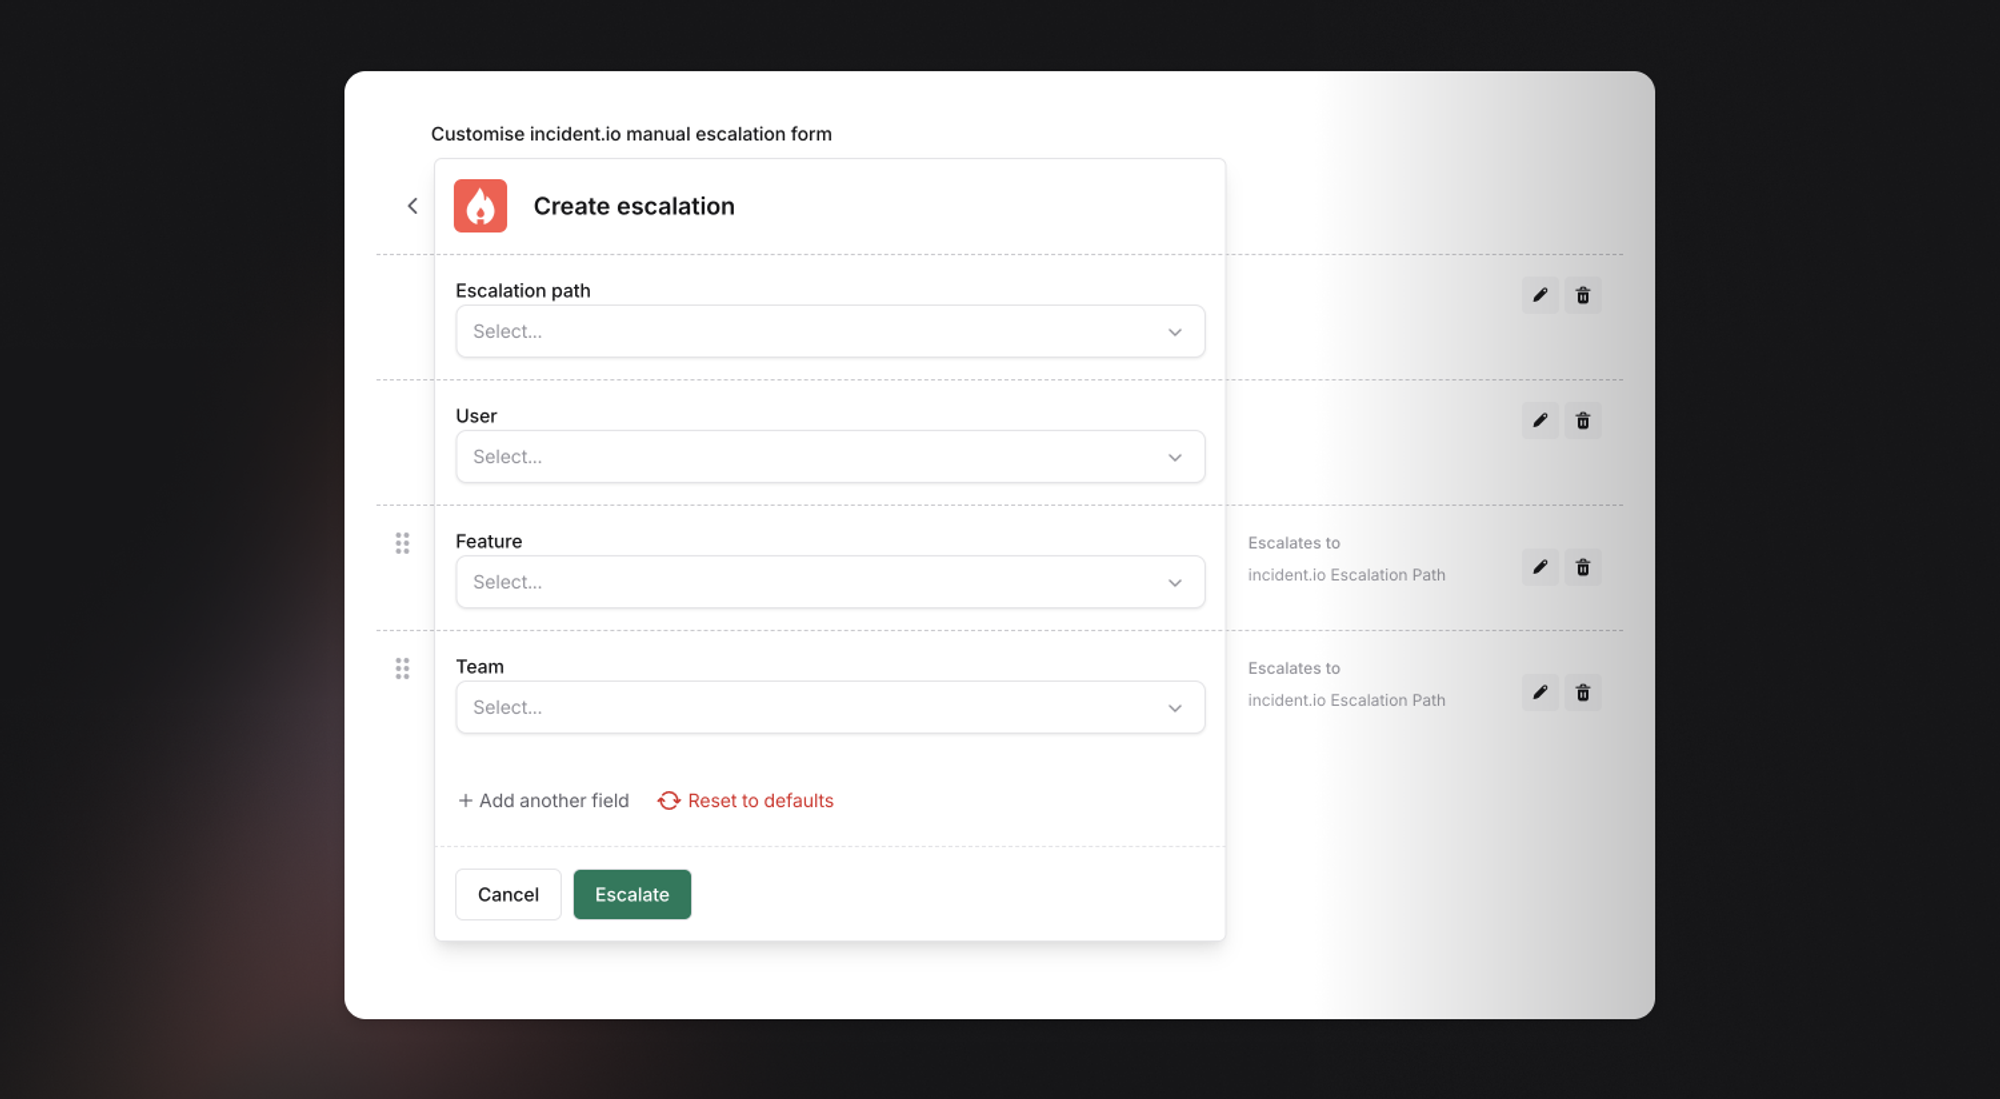
Task: Edit the Escalation path field with pencil icon
Action: 1540,295
